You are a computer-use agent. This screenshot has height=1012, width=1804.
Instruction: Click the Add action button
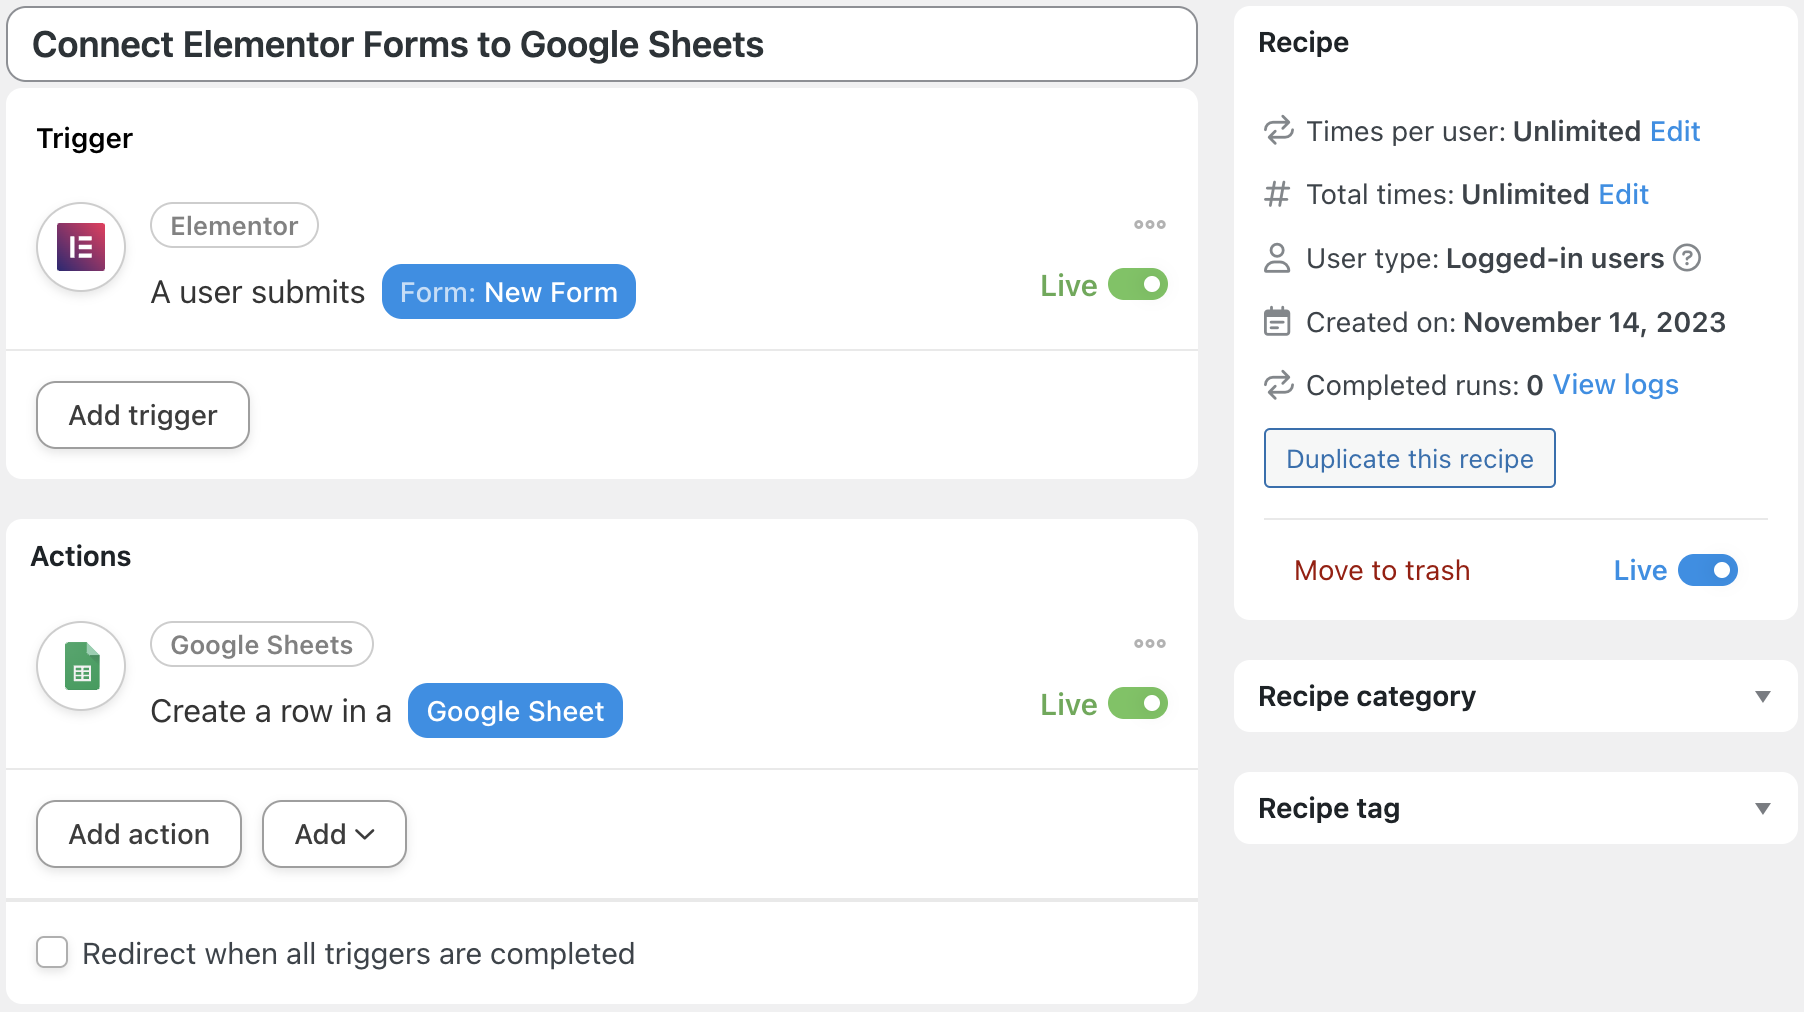click(139, 834)
